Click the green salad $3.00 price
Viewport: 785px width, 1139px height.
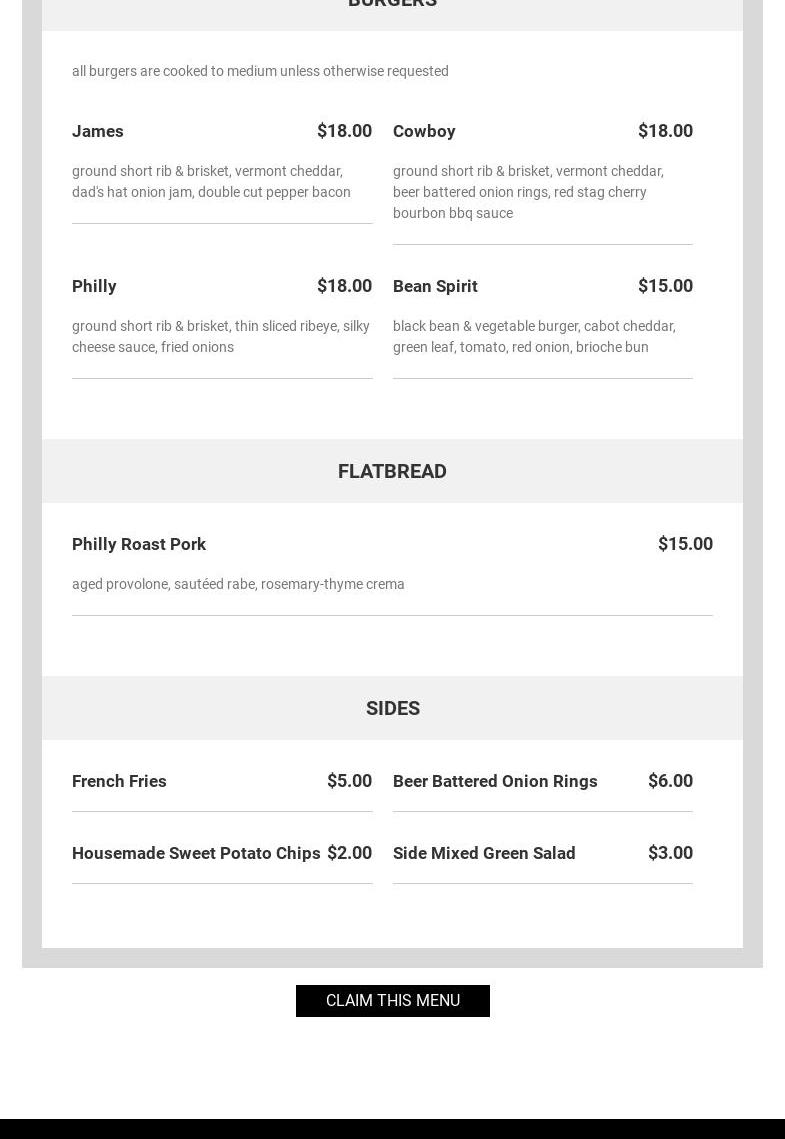pyautogui.click(x=670, y=853)
